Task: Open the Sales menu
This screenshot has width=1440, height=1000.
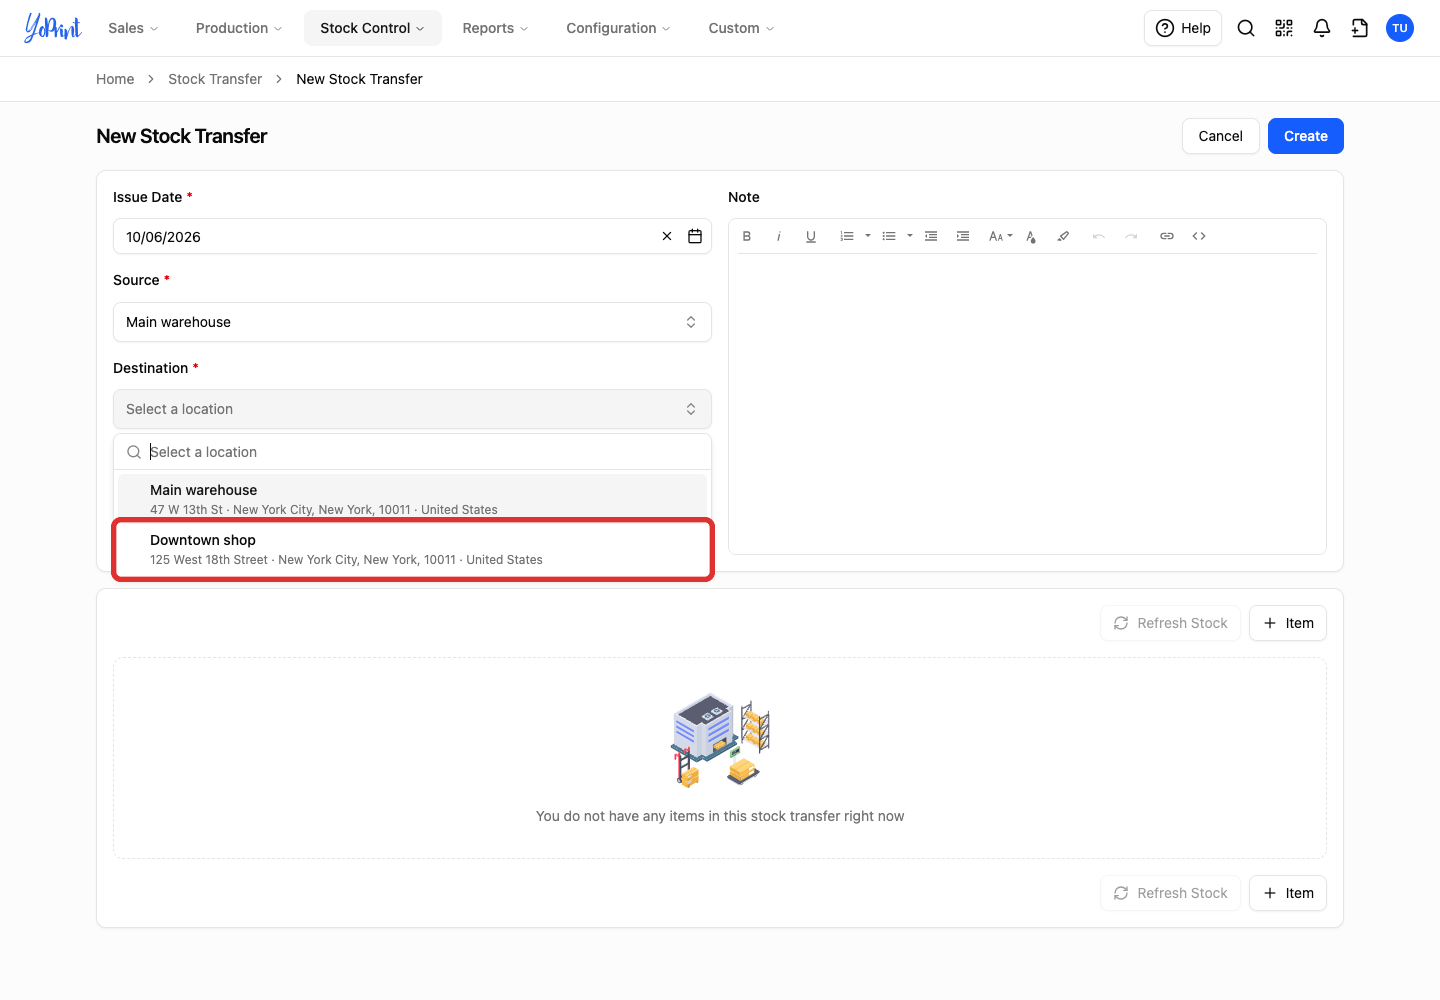Action: point(133,28)
